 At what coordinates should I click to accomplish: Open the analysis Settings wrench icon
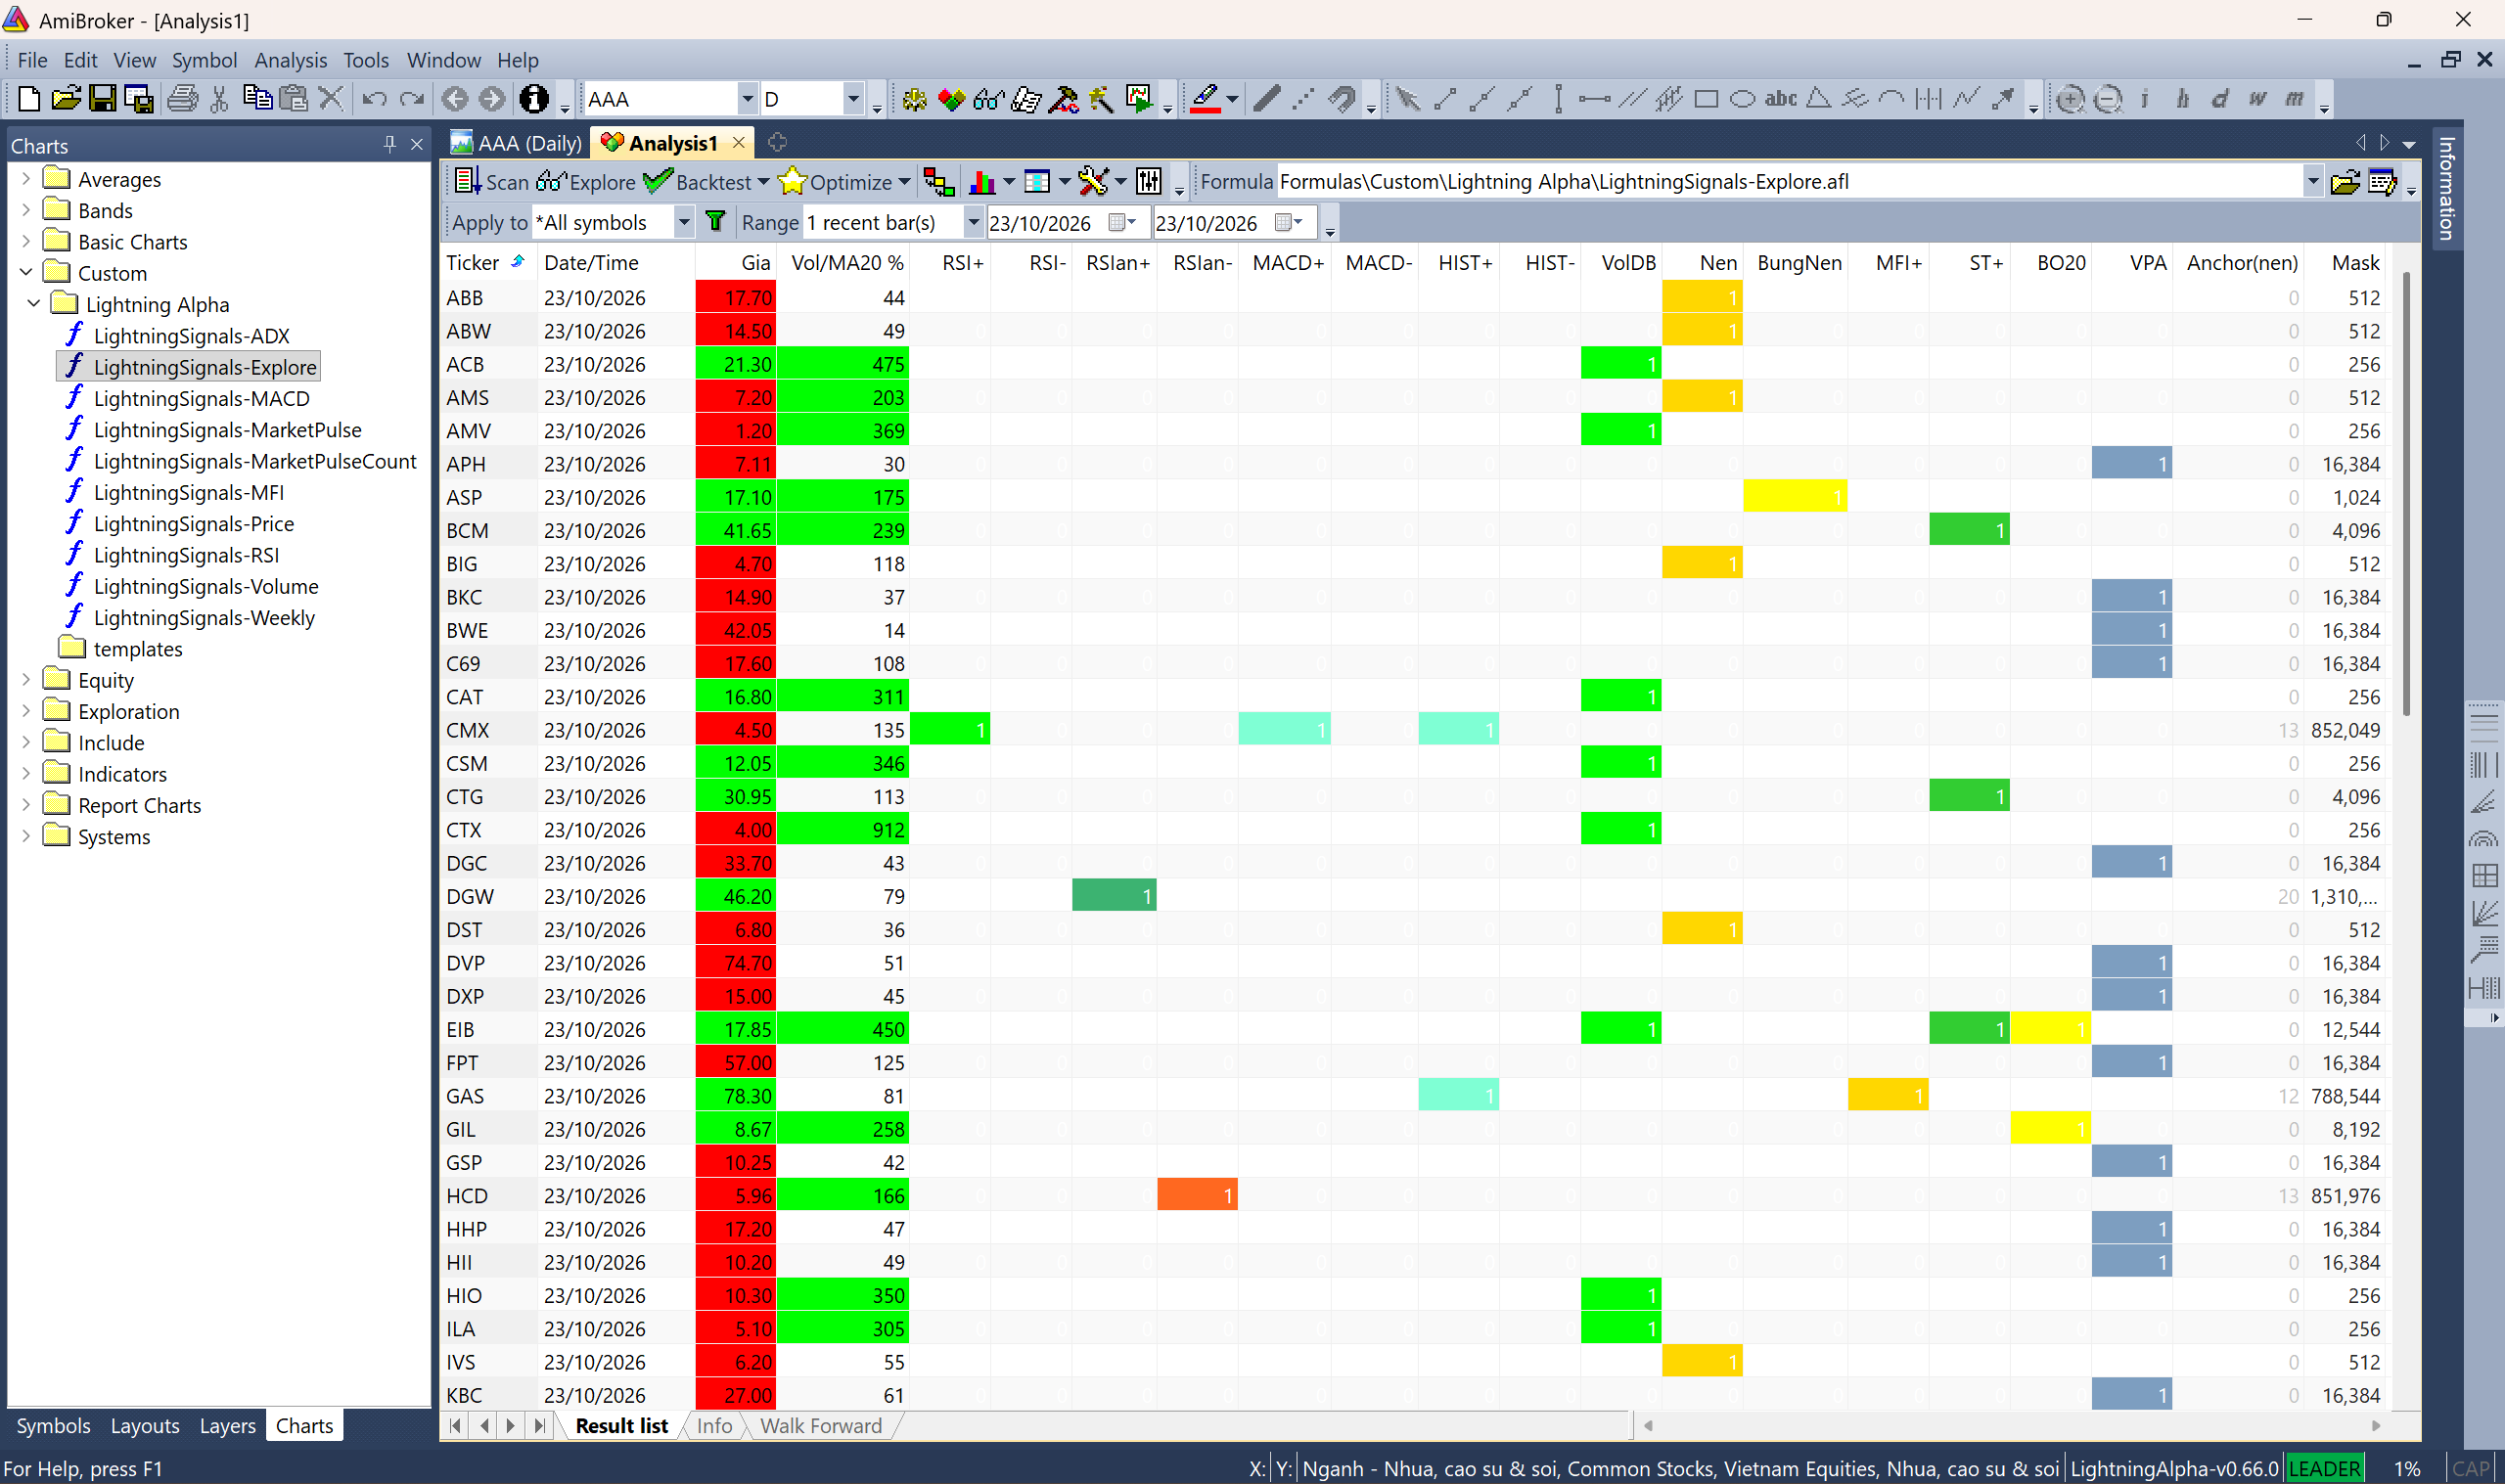click(x=1093, y=181)
